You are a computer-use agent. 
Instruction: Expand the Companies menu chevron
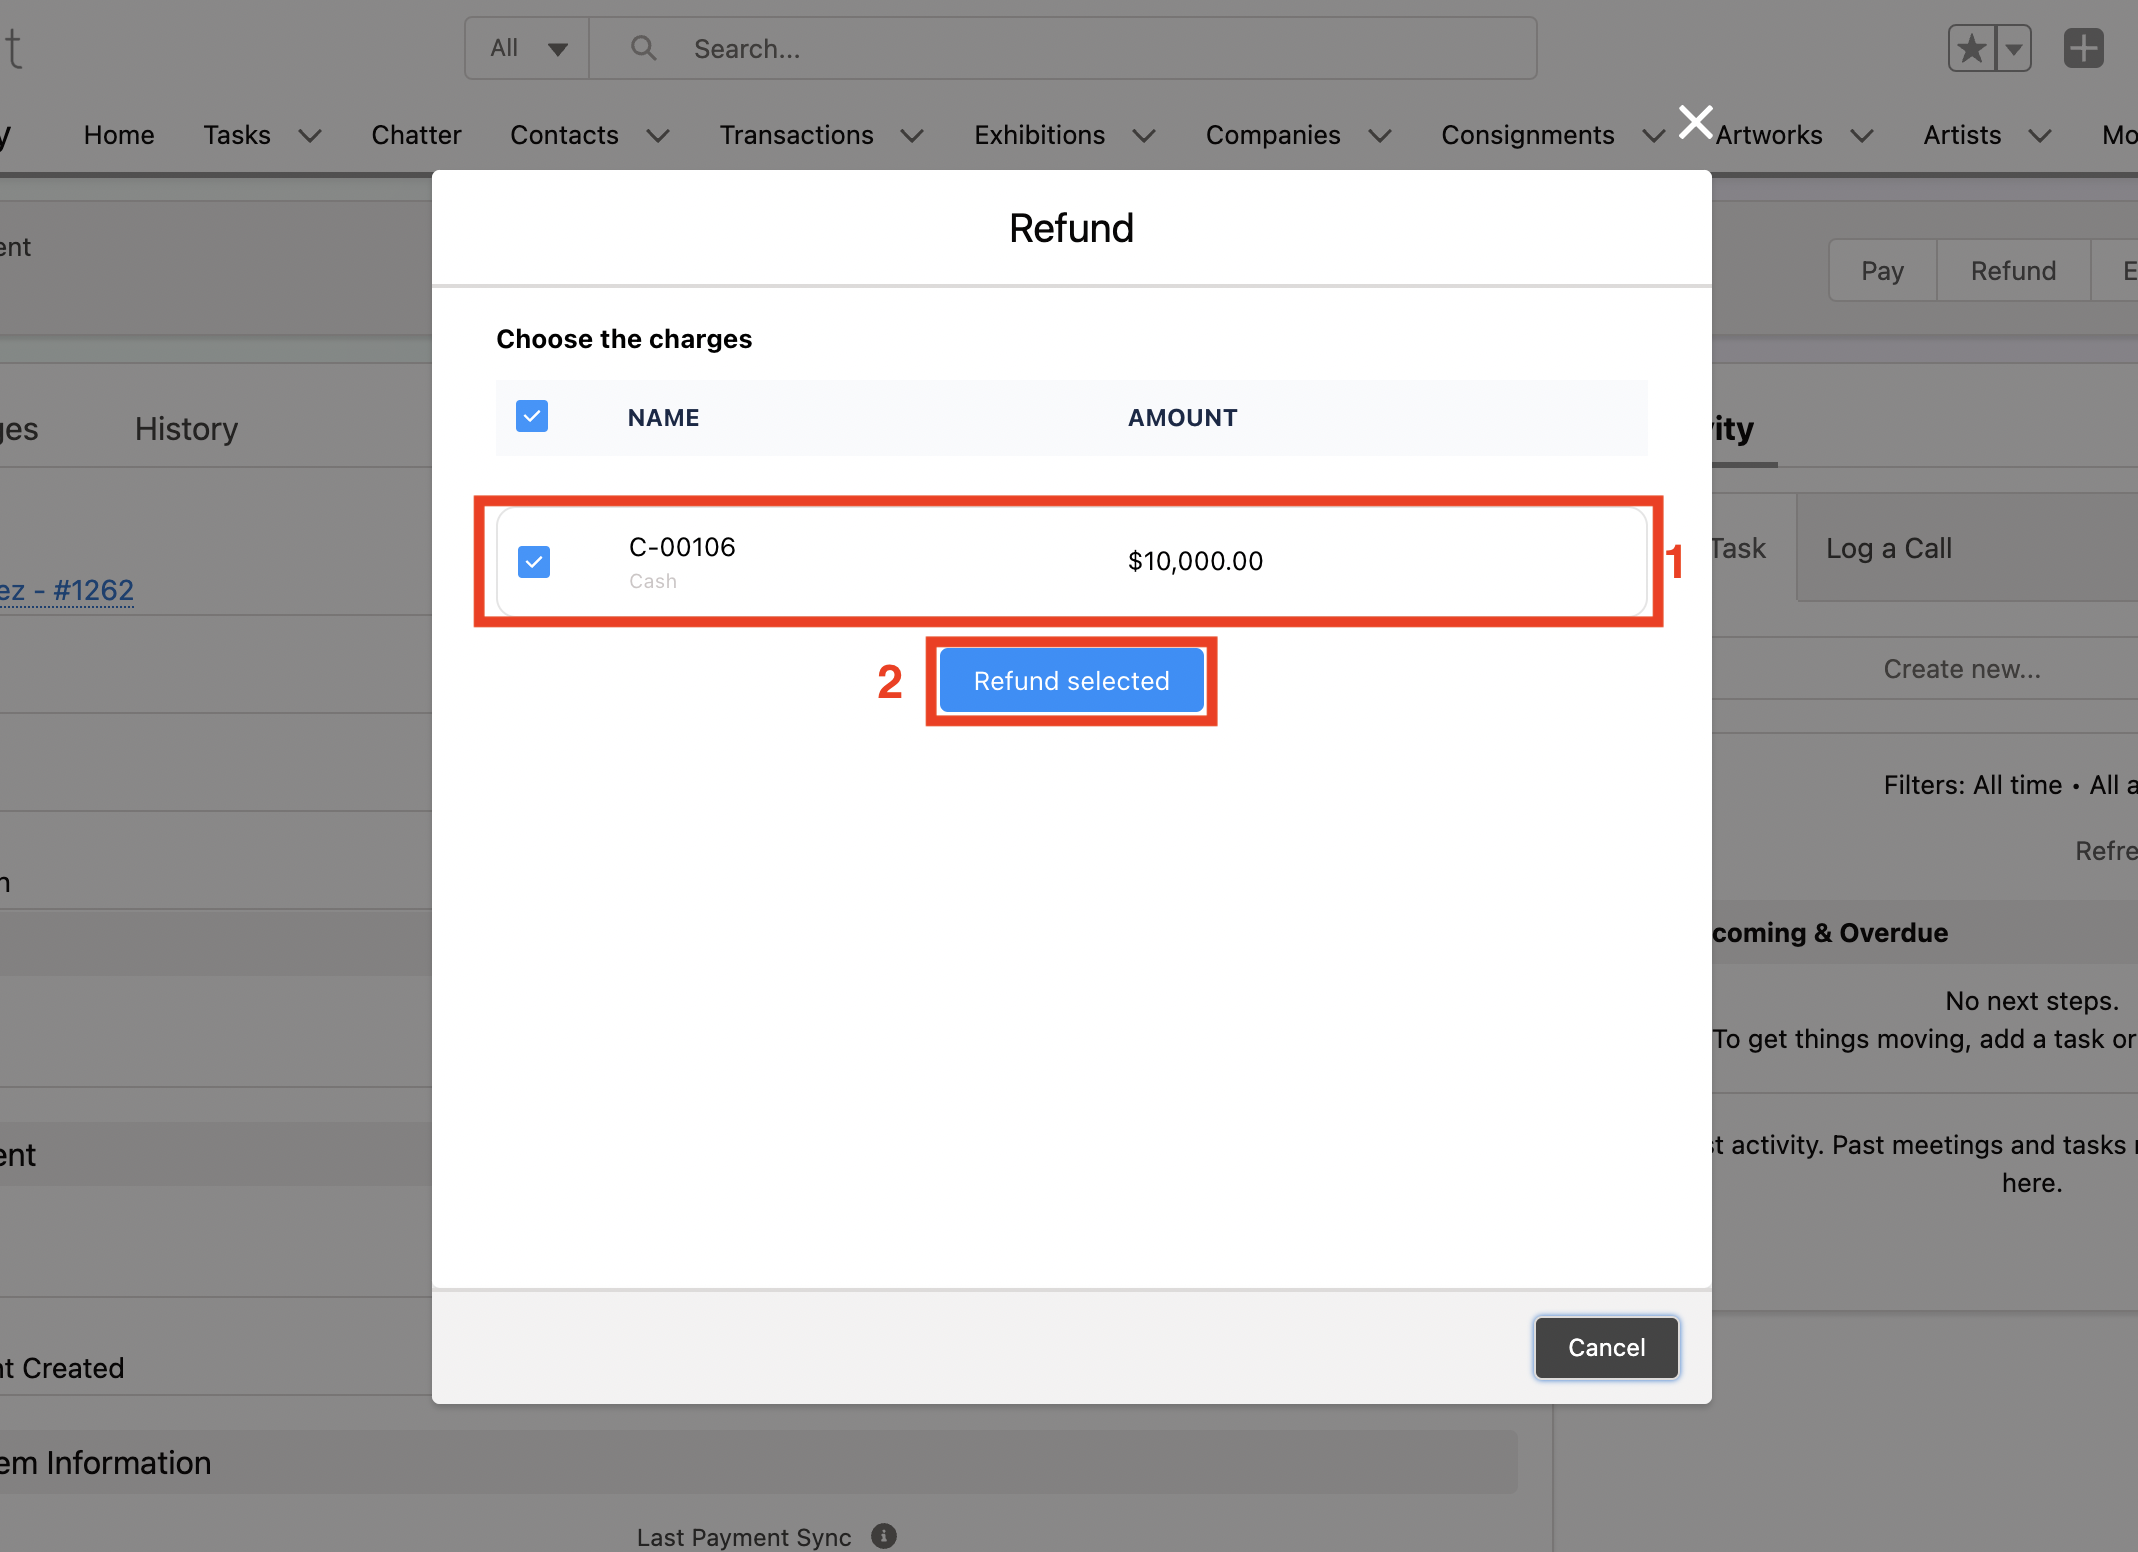(x=1379, y=136)
